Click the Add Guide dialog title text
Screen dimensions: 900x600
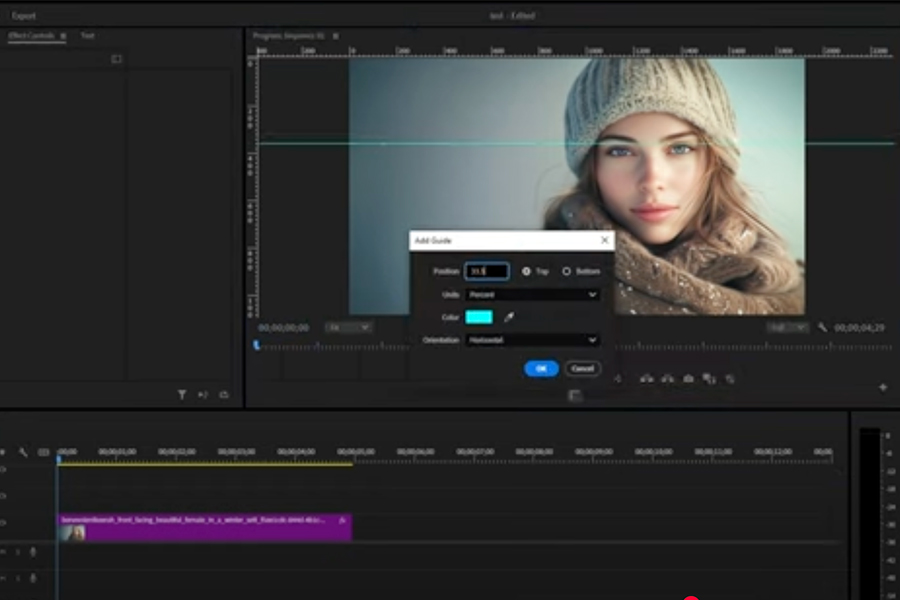click(433, 241)
